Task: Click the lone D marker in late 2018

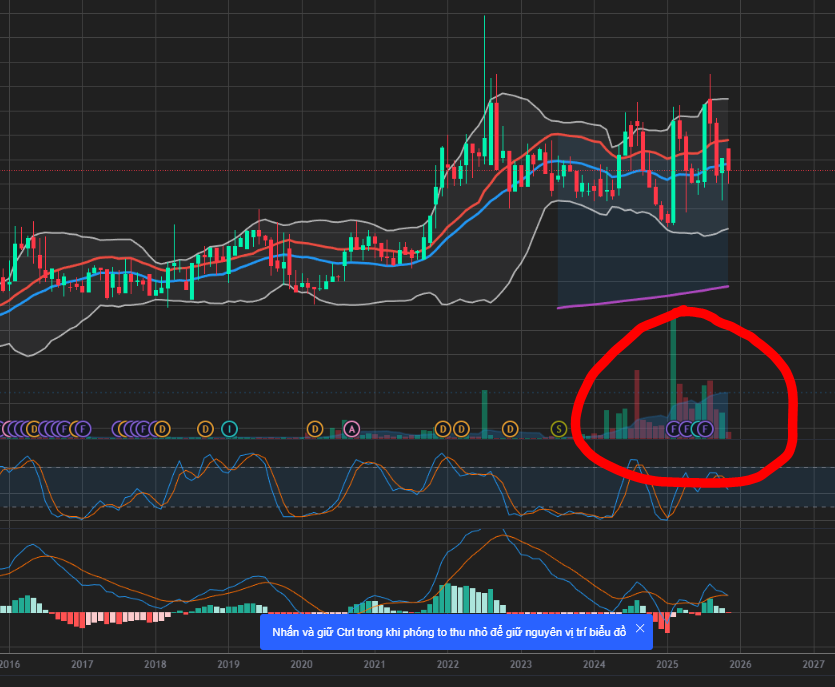Action: click(205, 429)
